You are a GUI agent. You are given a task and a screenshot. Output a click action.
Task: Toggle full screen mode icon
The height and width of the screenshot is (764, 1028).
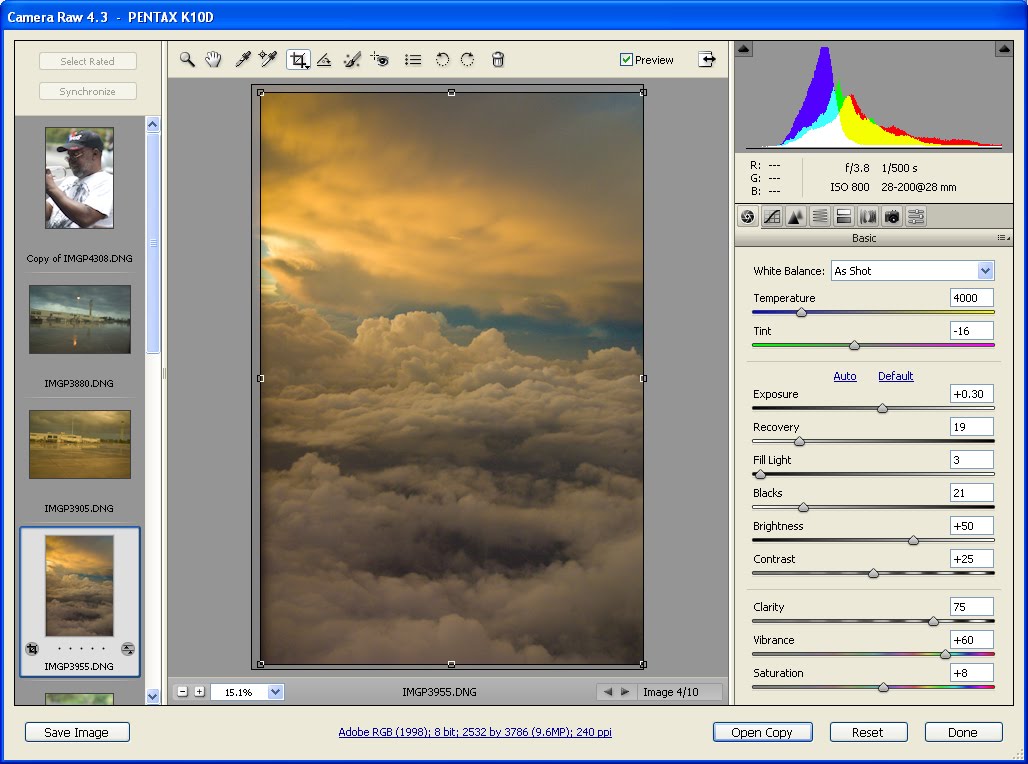(707, 59)
